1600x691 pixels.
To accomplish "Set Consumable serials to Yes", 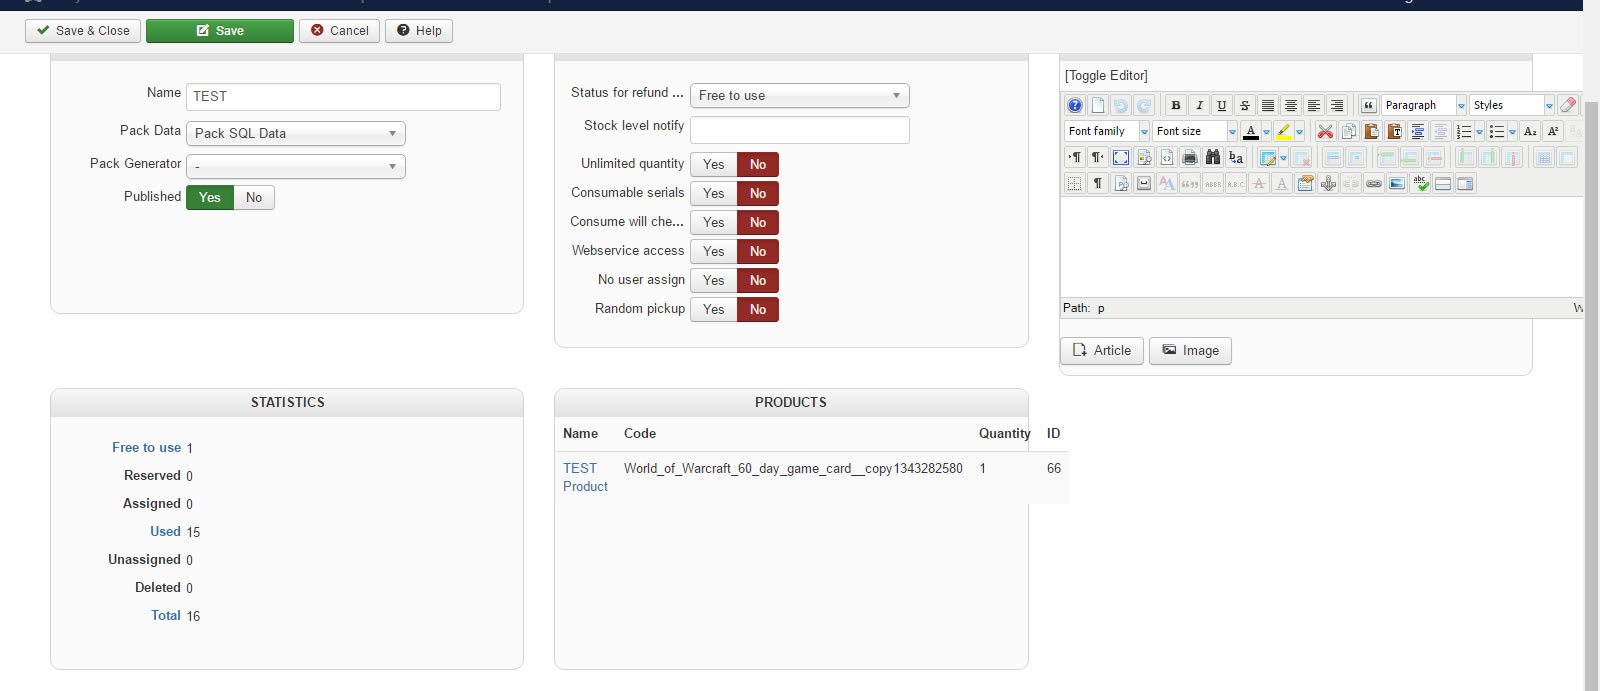I will coord(713,193).
